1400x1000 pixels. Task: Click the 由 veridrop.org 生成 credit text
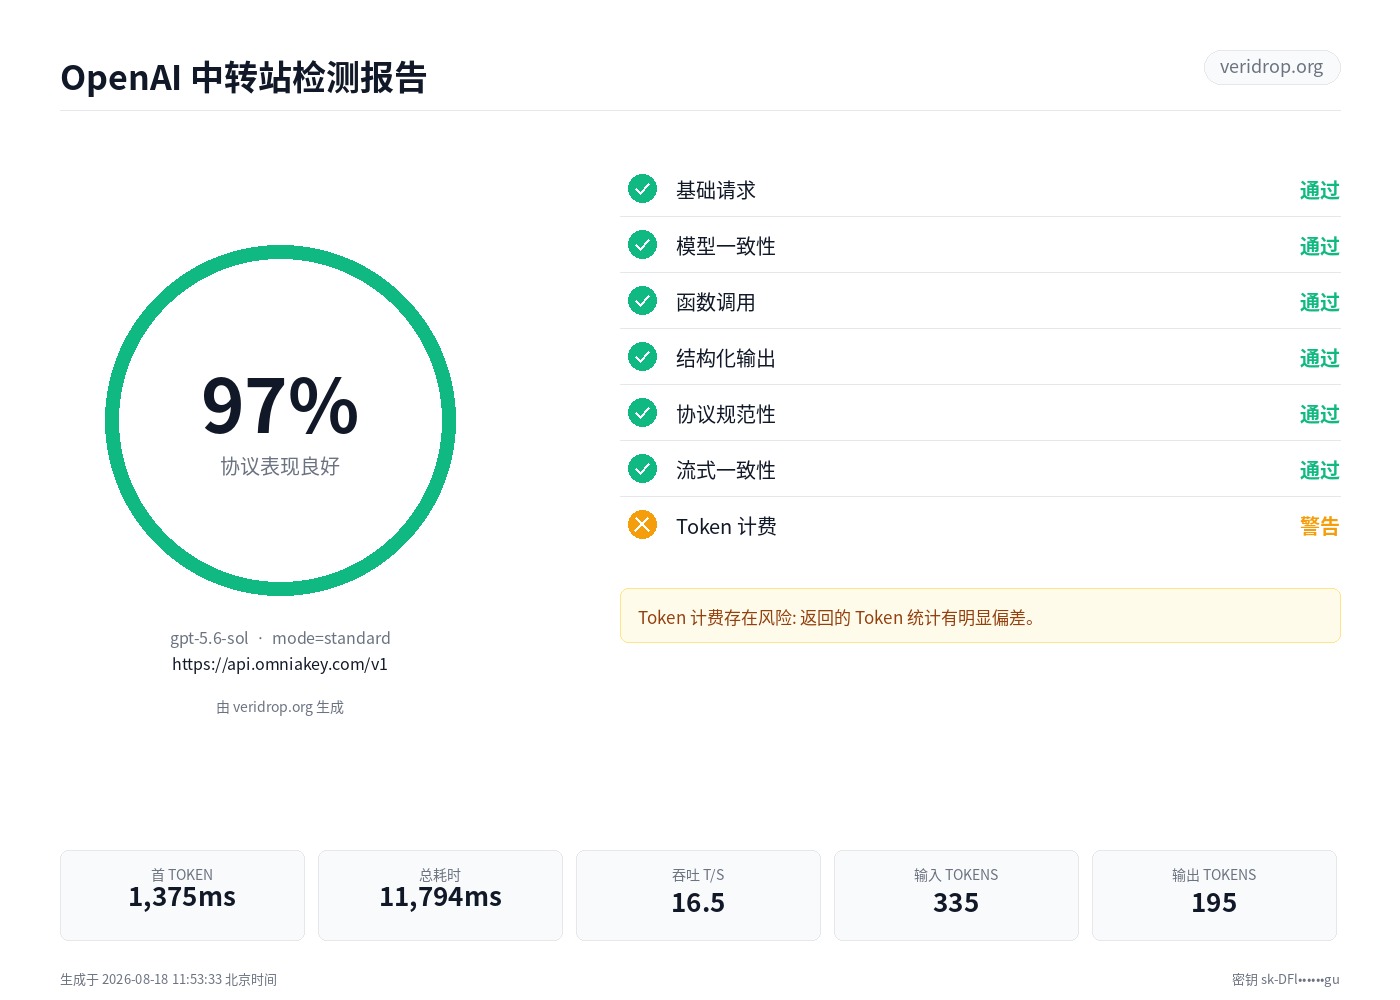click(280, 707)
